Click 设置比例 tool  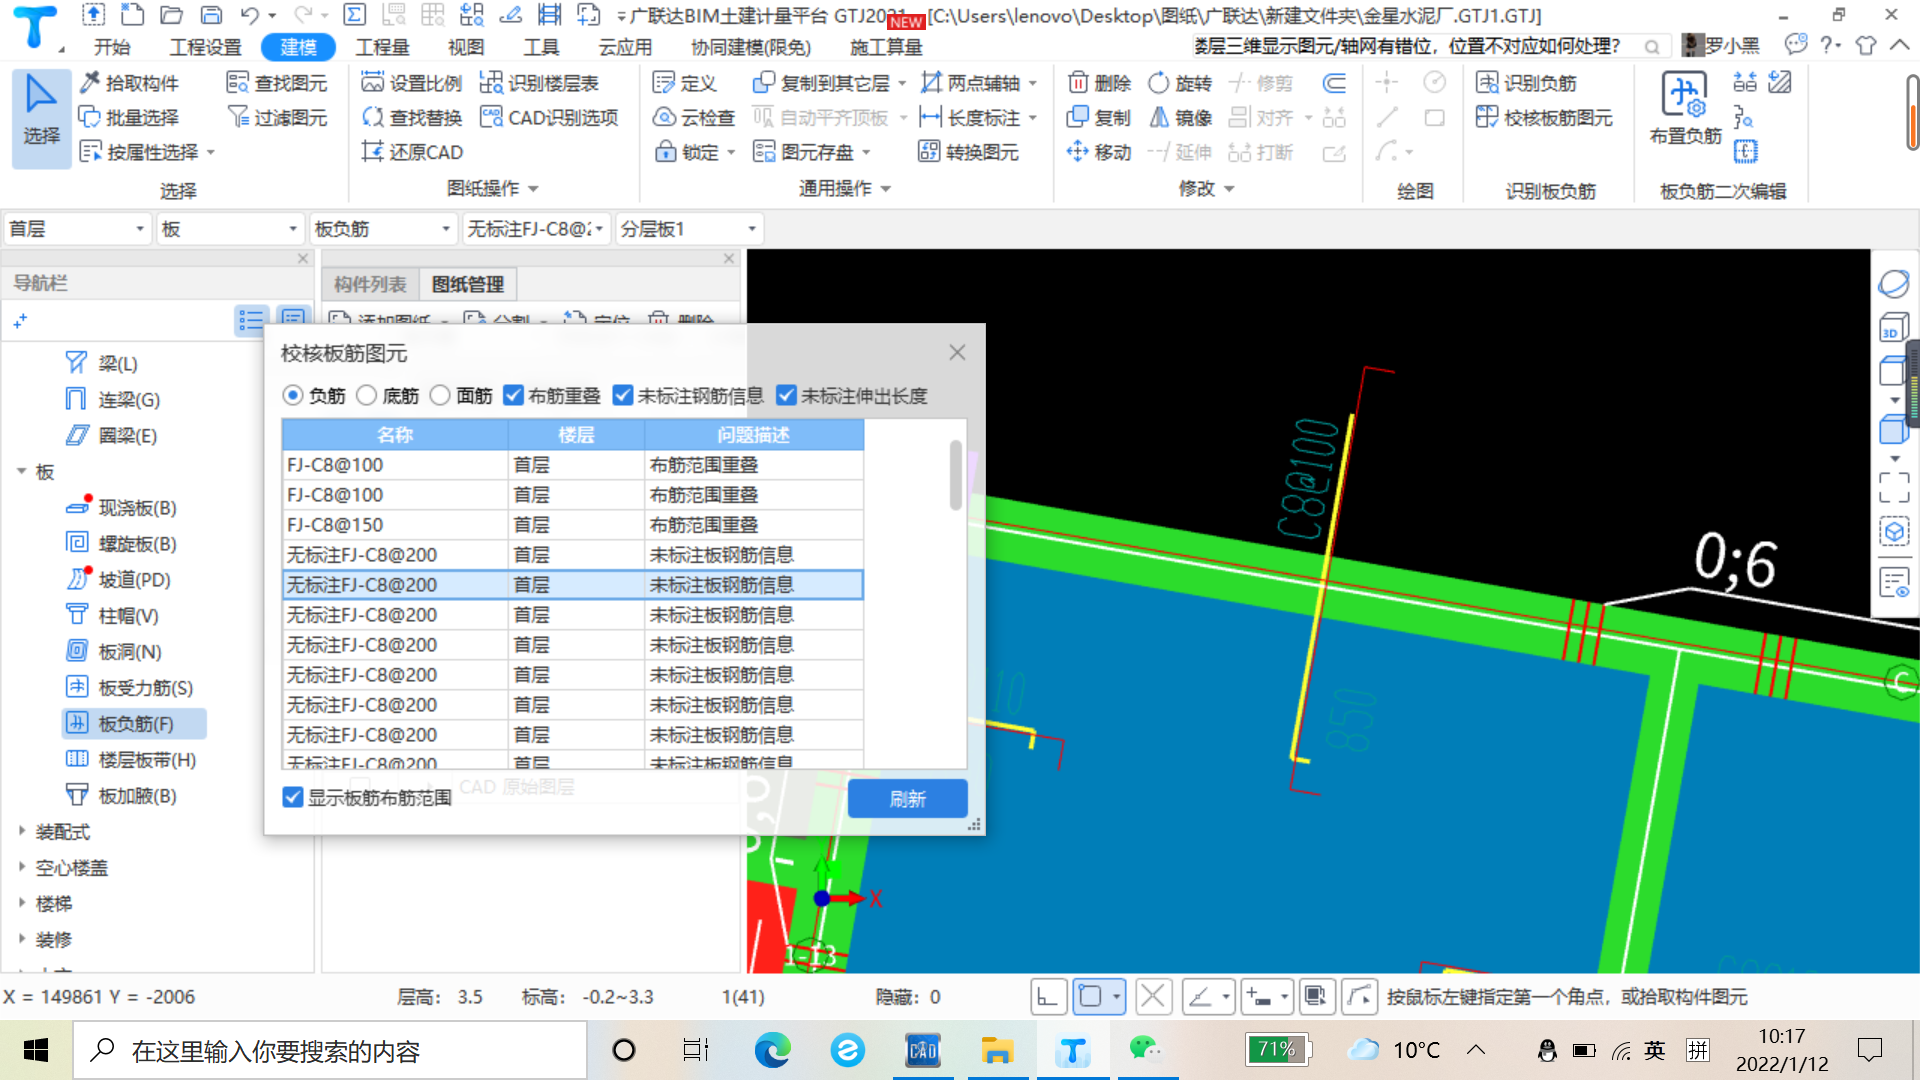412,83
